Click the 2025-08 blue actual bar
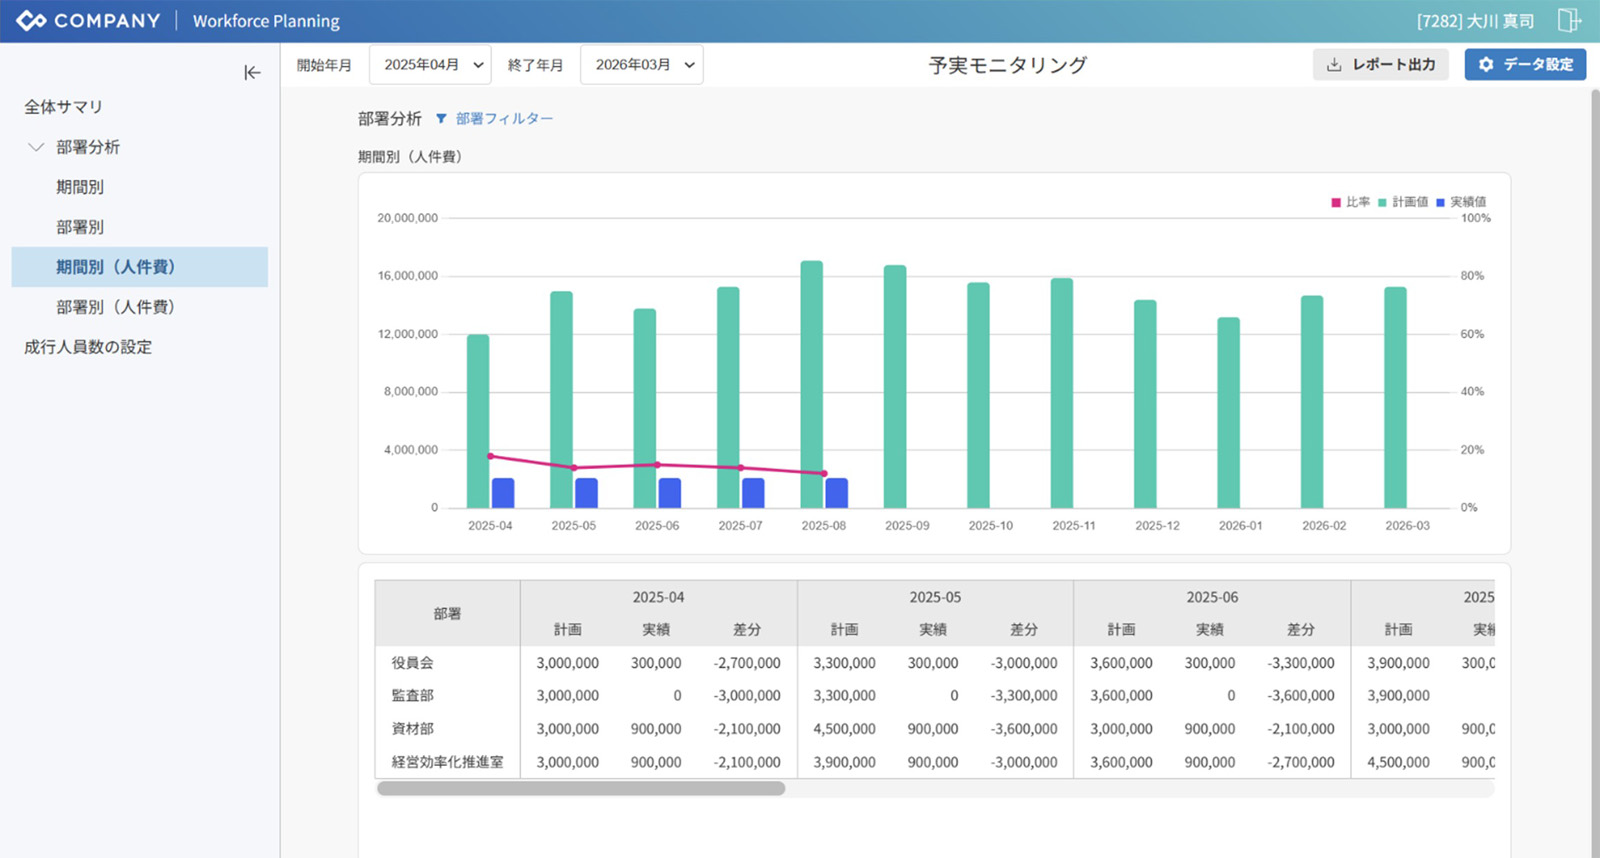Viewport: 1600px width, 858px height. click(x=836, y=493)
